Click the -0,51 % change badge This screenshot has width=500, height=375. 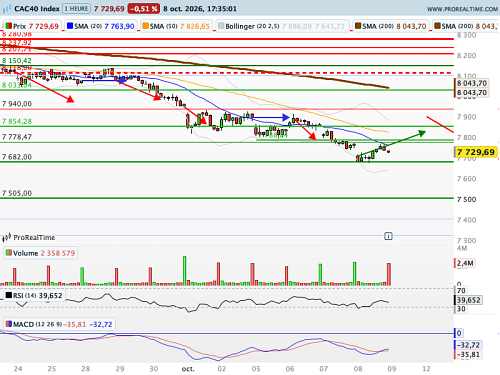click(144, 9)
